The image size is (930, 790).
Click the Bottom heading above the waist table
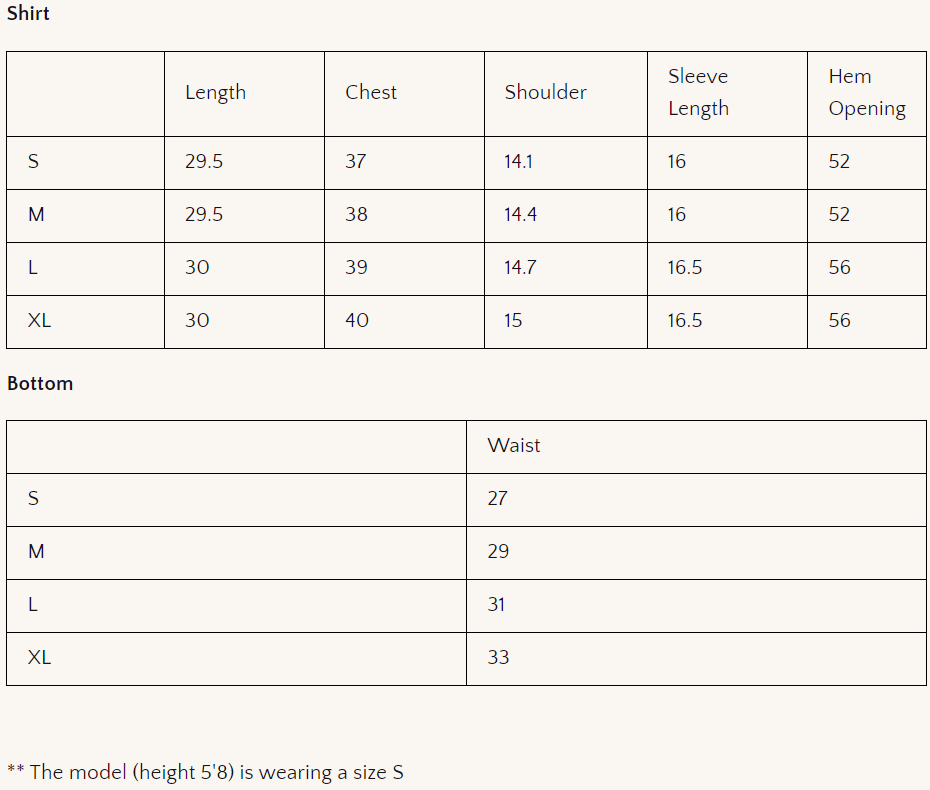click(x=40, y=383)
